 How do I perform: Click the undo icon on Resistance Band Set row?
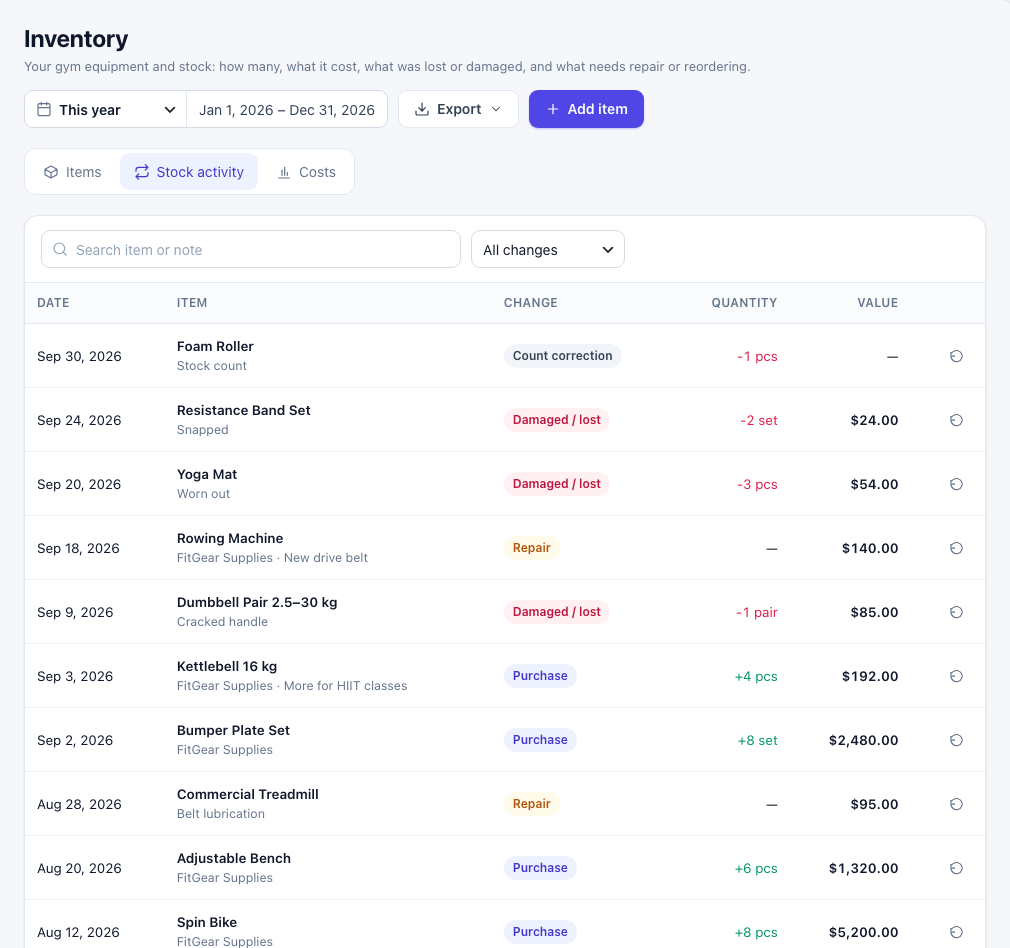pyautogui.click(x=956, y=420)
